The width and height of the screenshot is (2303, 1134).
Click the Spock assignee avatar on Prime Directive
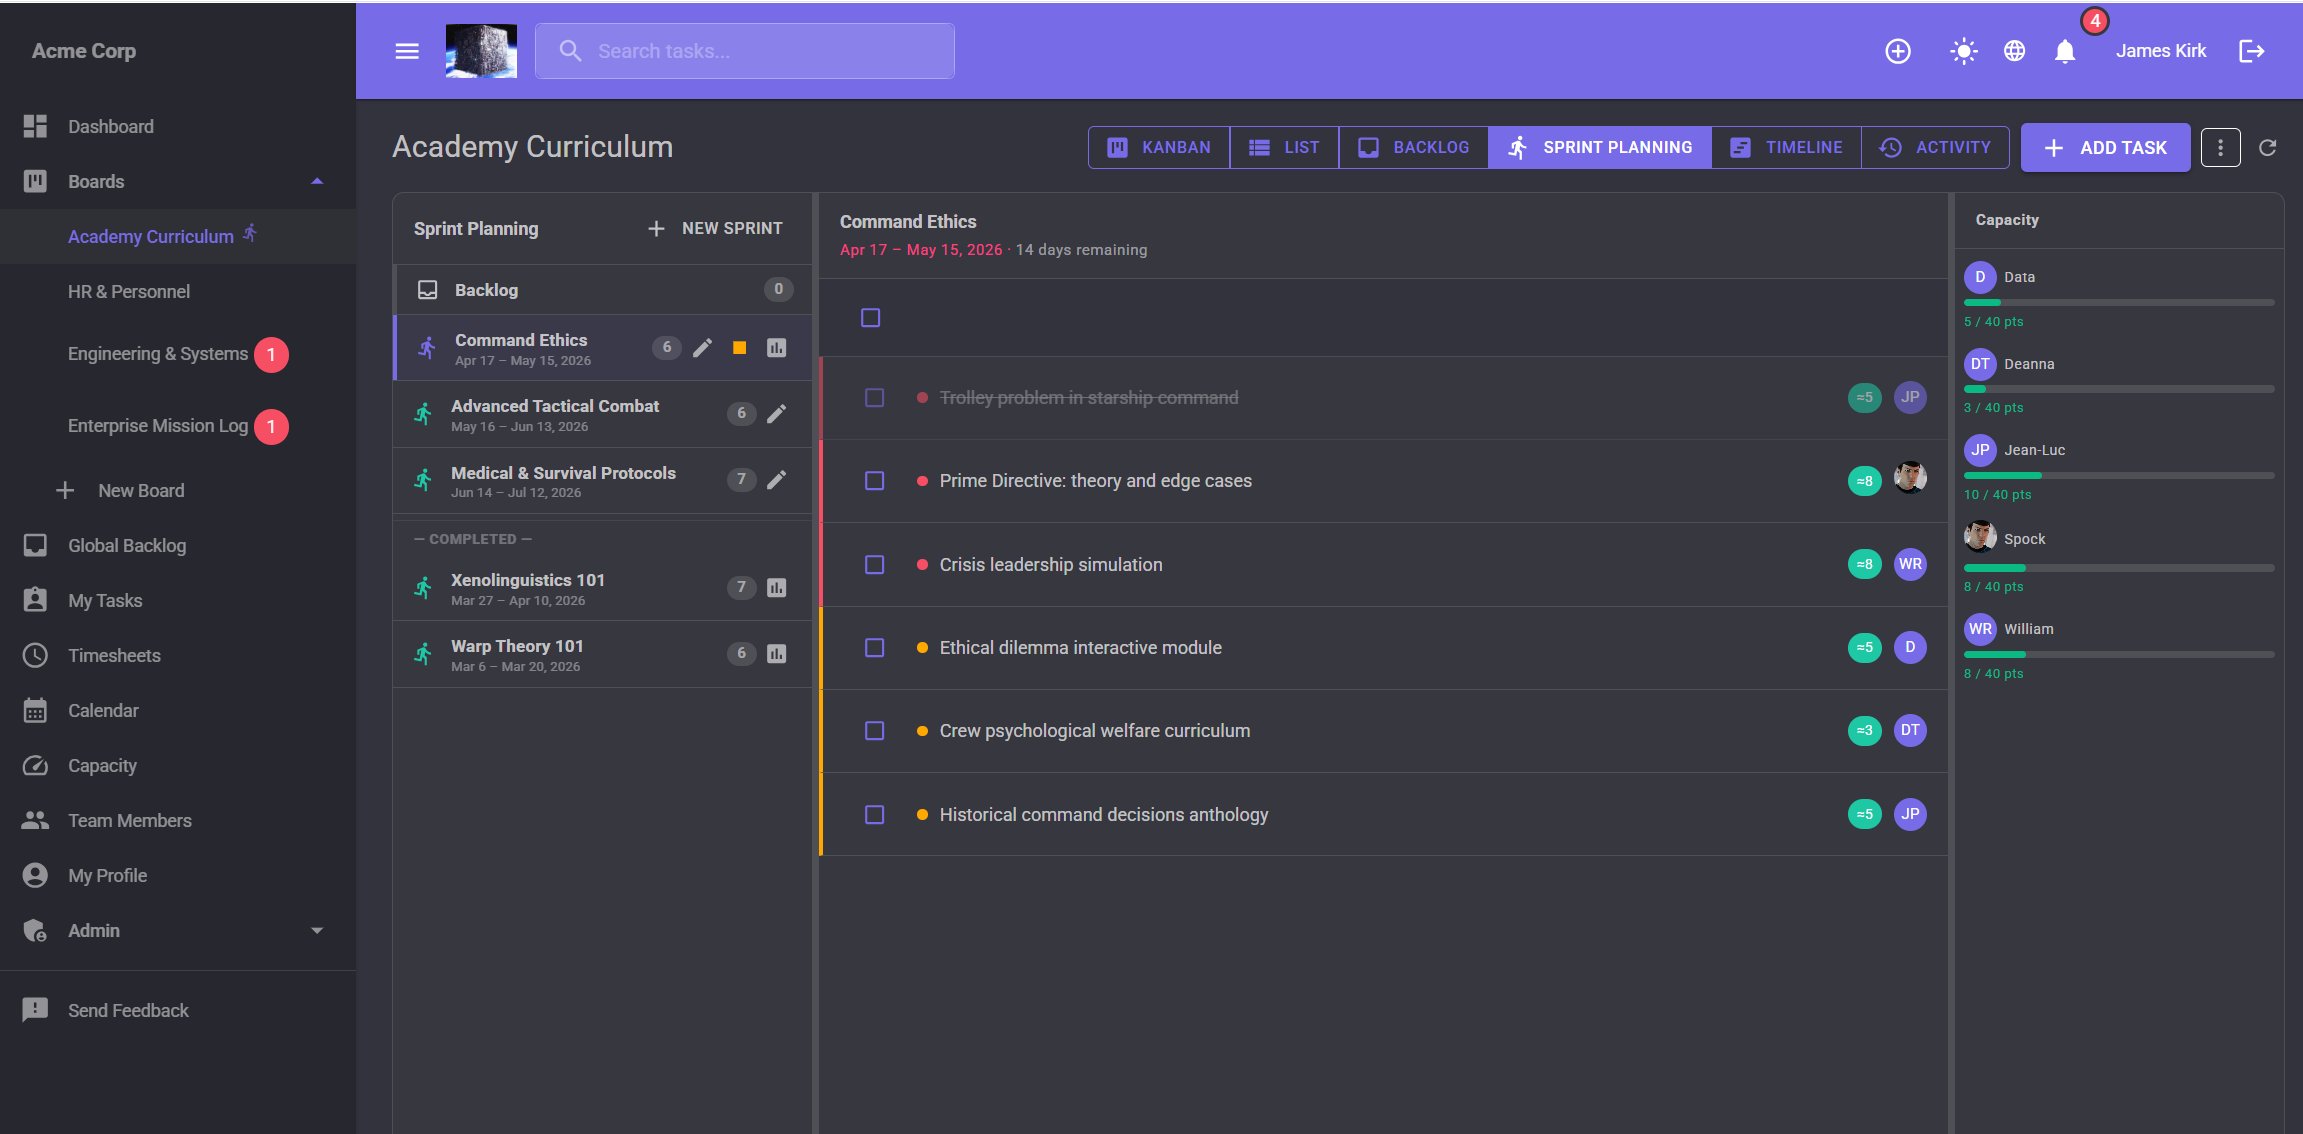[x=1909, y=479]
